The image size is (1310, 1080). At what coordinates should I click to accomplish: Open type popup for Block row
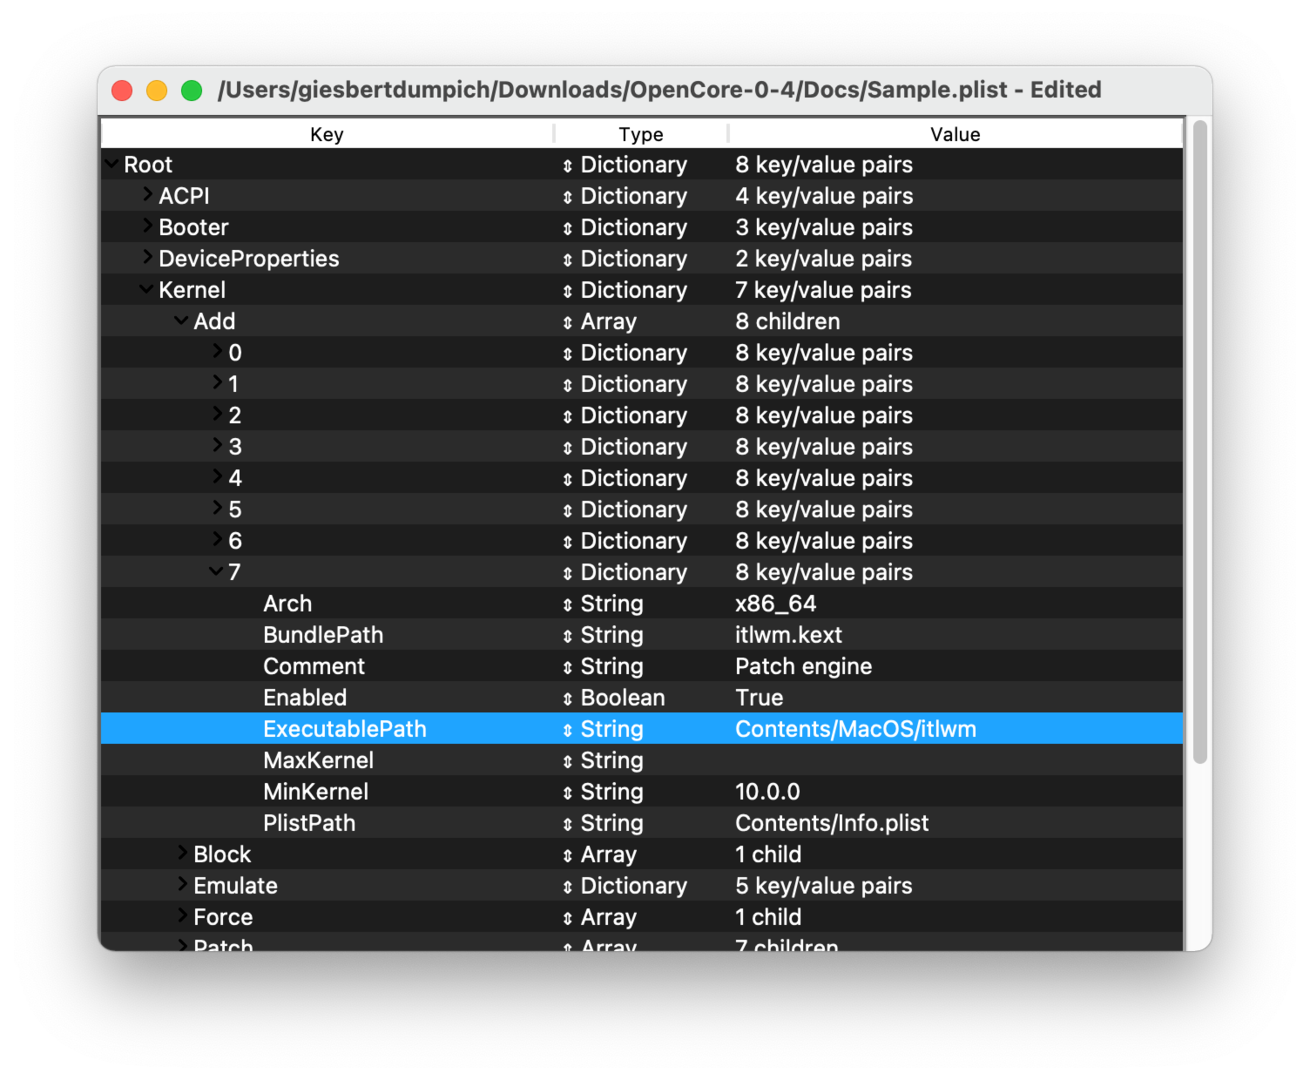(x=567, y=855)
